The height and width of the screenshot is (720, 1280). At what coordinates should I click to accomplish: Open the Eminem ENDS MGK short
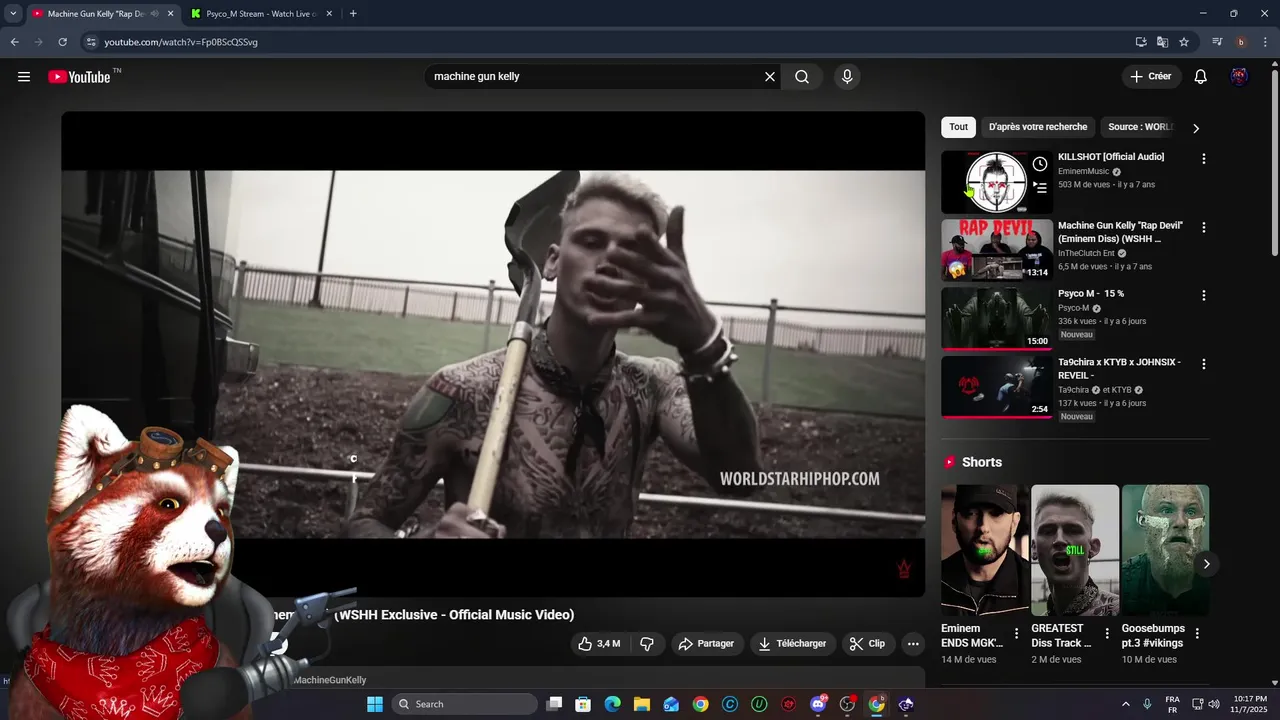[x=984, y=551]
